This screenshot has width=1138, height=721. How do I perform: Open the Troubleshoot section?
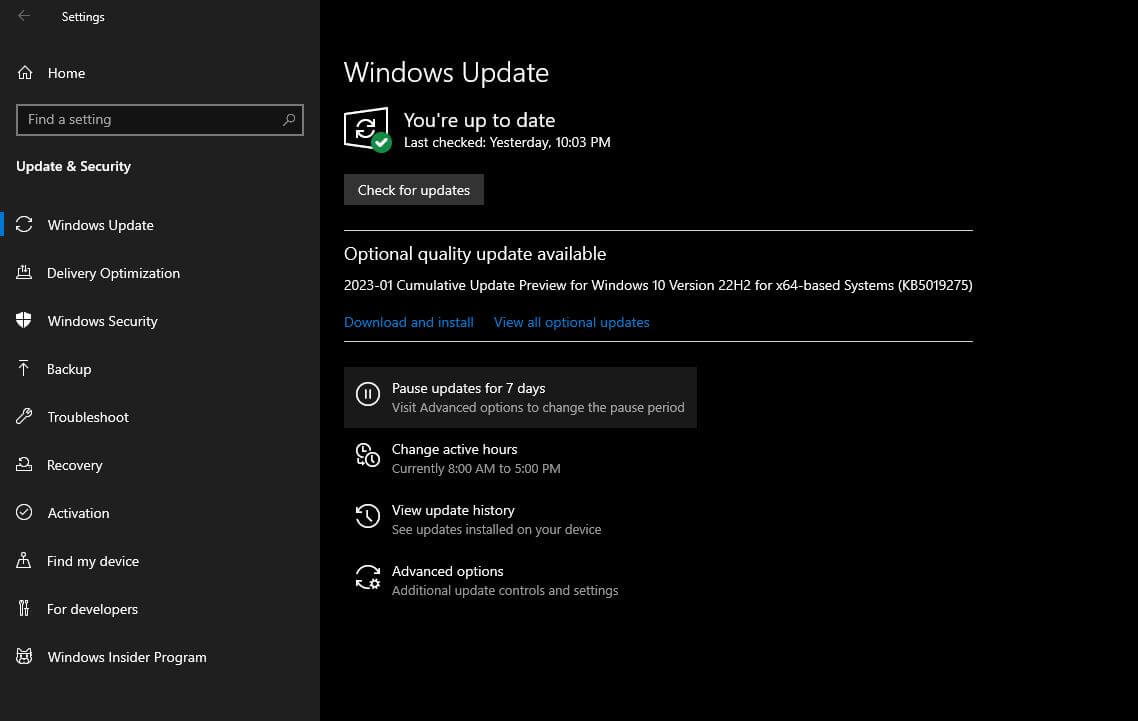click(88, 417)
